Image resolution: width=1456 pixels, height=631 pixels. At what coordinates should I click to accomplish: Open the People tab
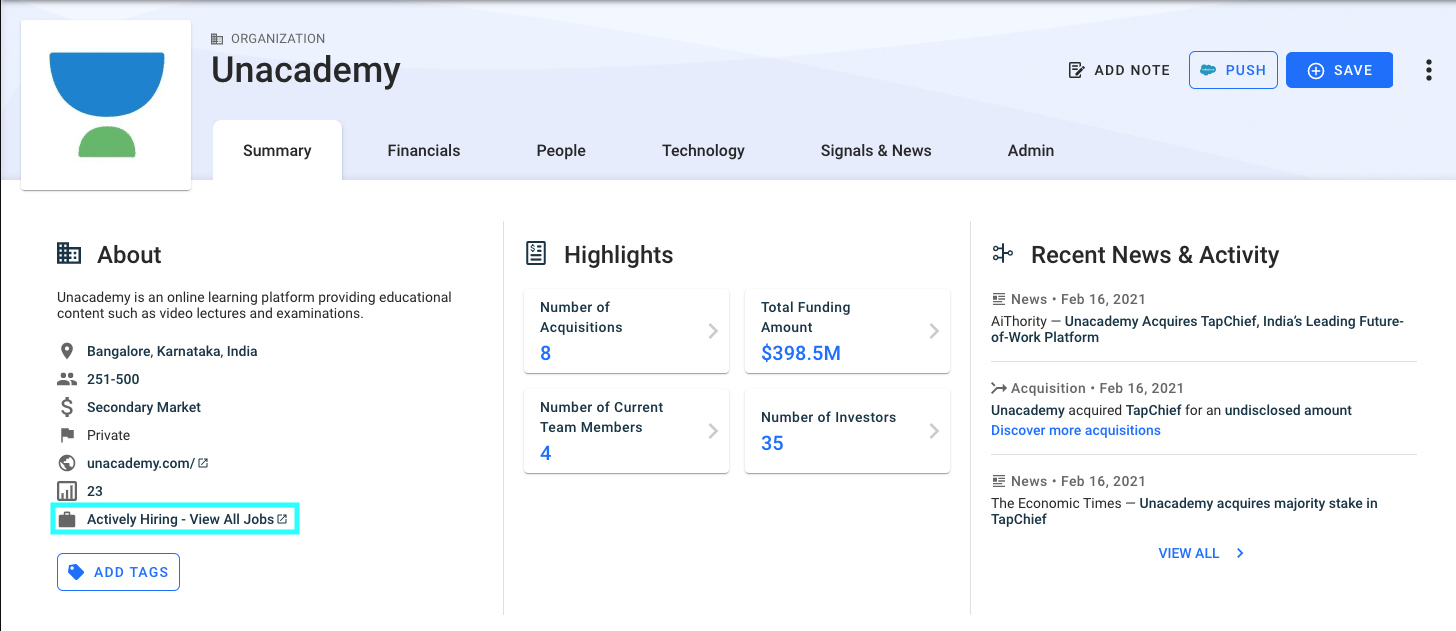[x=561, y=151]
